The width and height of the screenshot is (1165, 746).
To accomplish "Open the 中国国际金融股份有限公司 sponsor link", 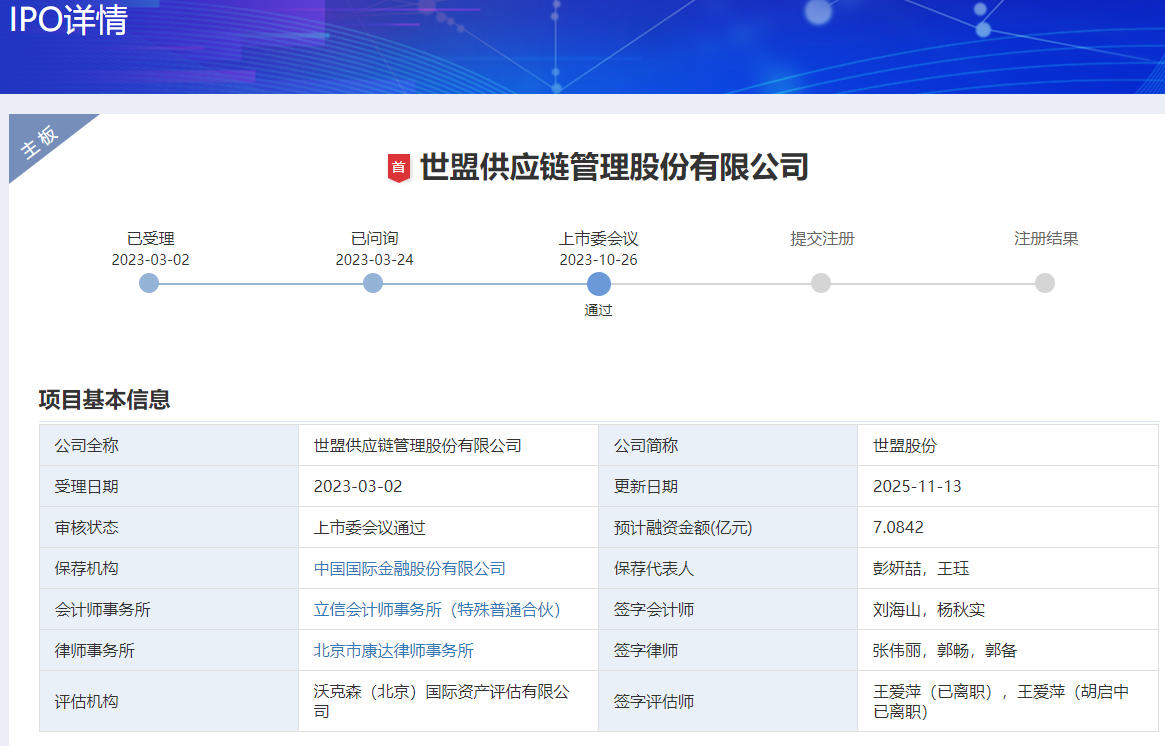I will (409, 568).
